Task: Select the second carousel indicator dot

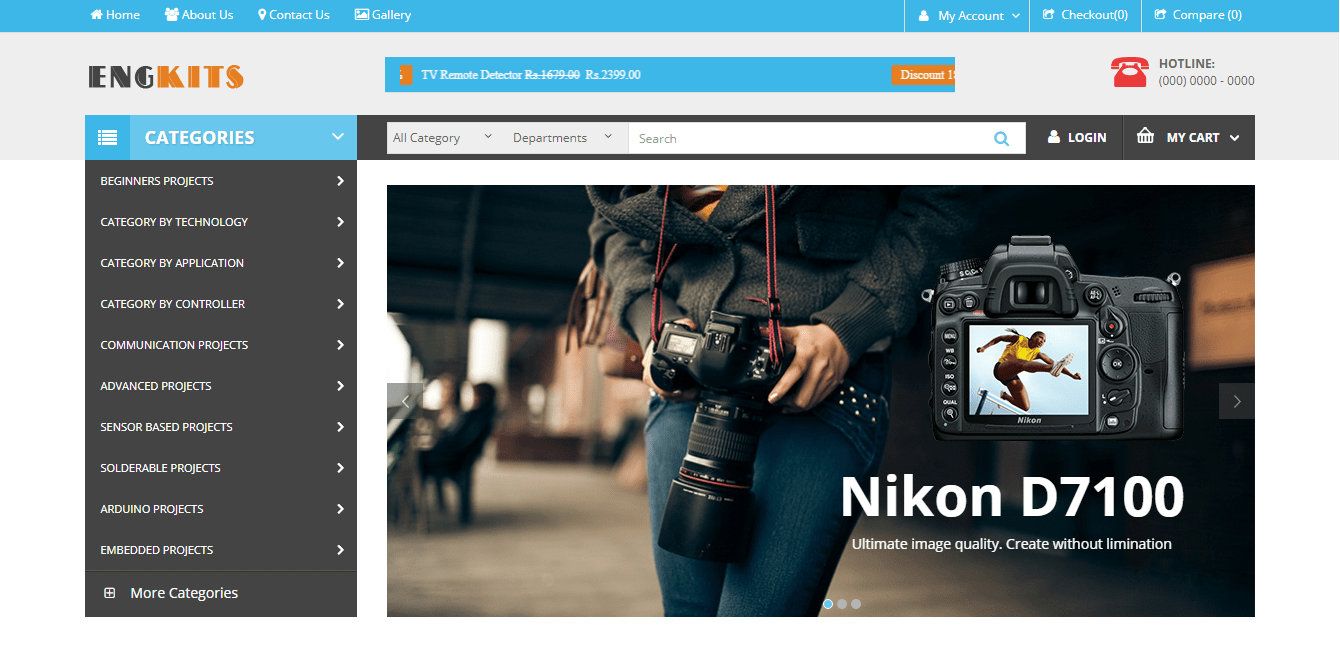Action: point(842,604)
